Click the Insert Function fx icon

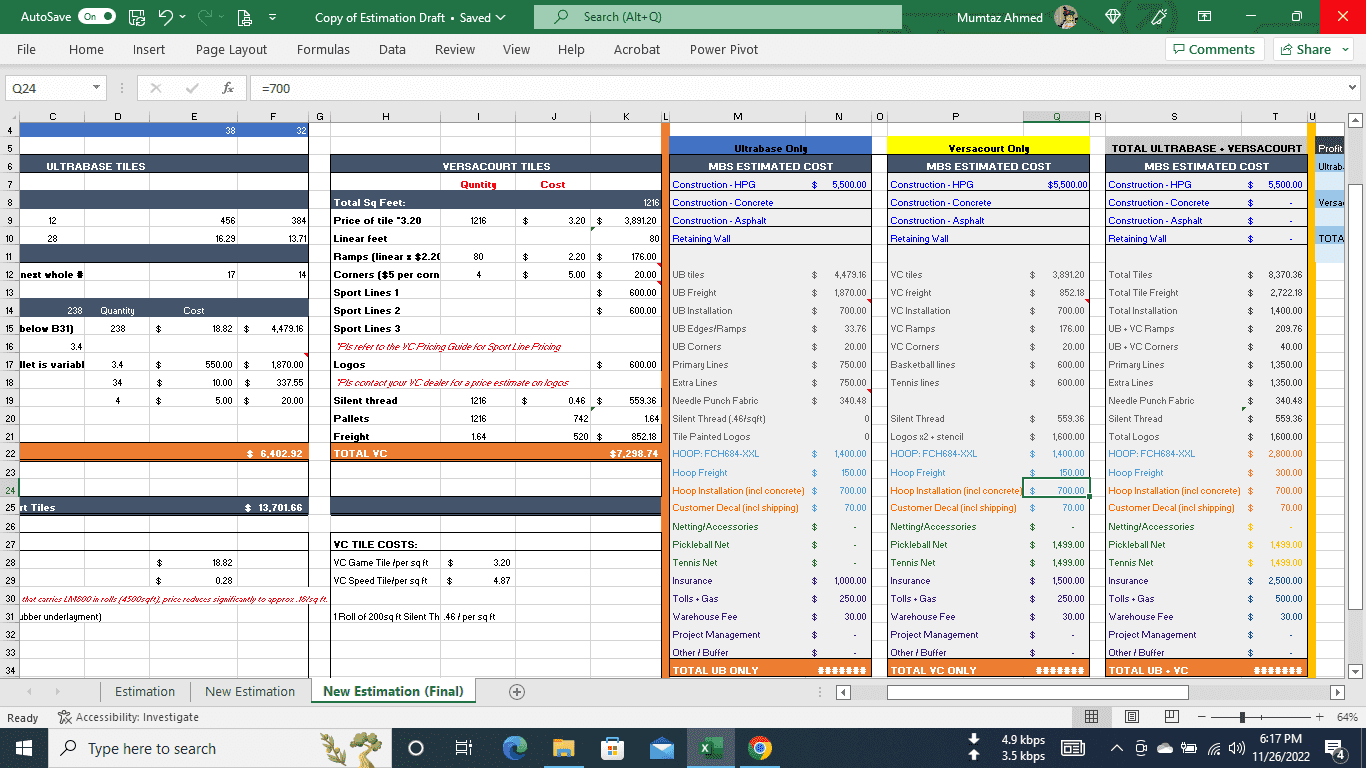(228, 88)
